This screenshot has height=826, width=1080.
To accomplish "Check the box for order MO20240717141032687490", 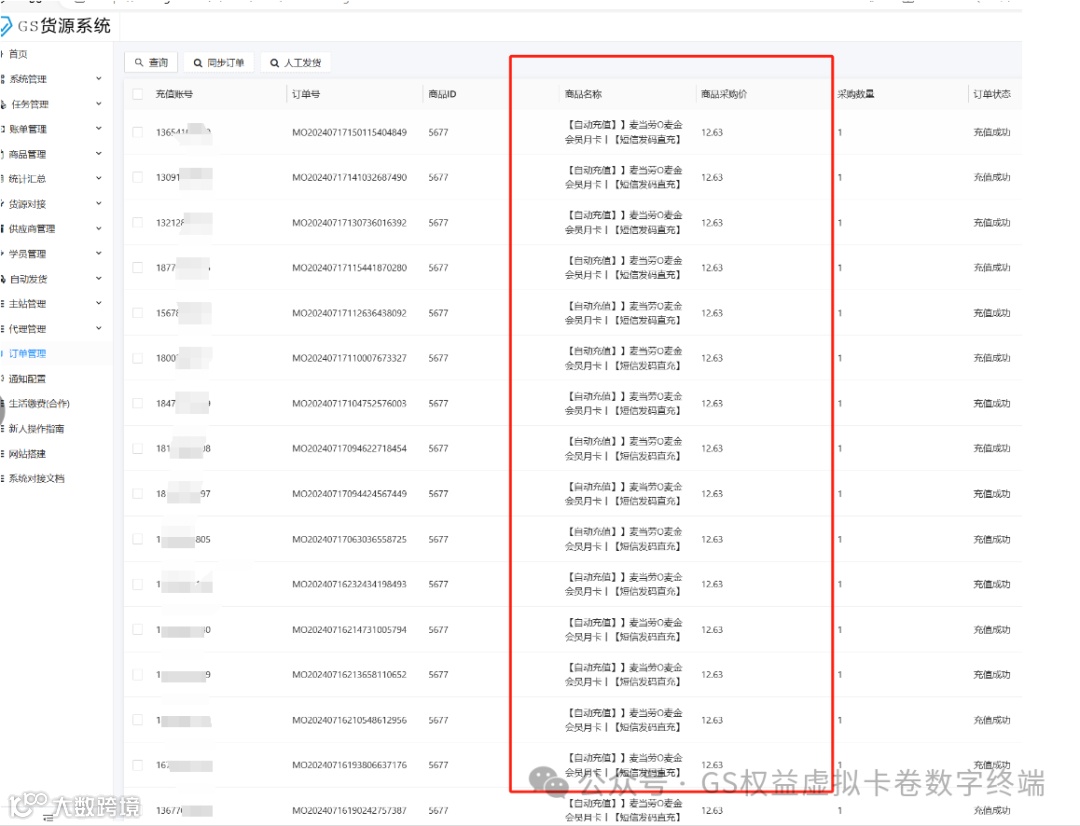I will click(x=138, y=178).
